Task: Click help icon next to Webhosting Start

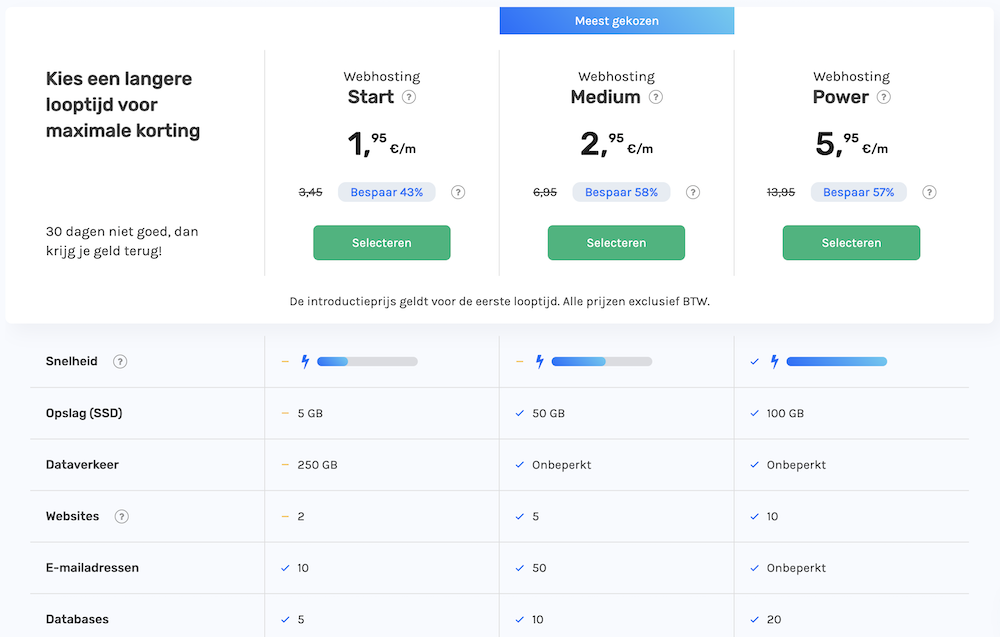Action: 409,98
